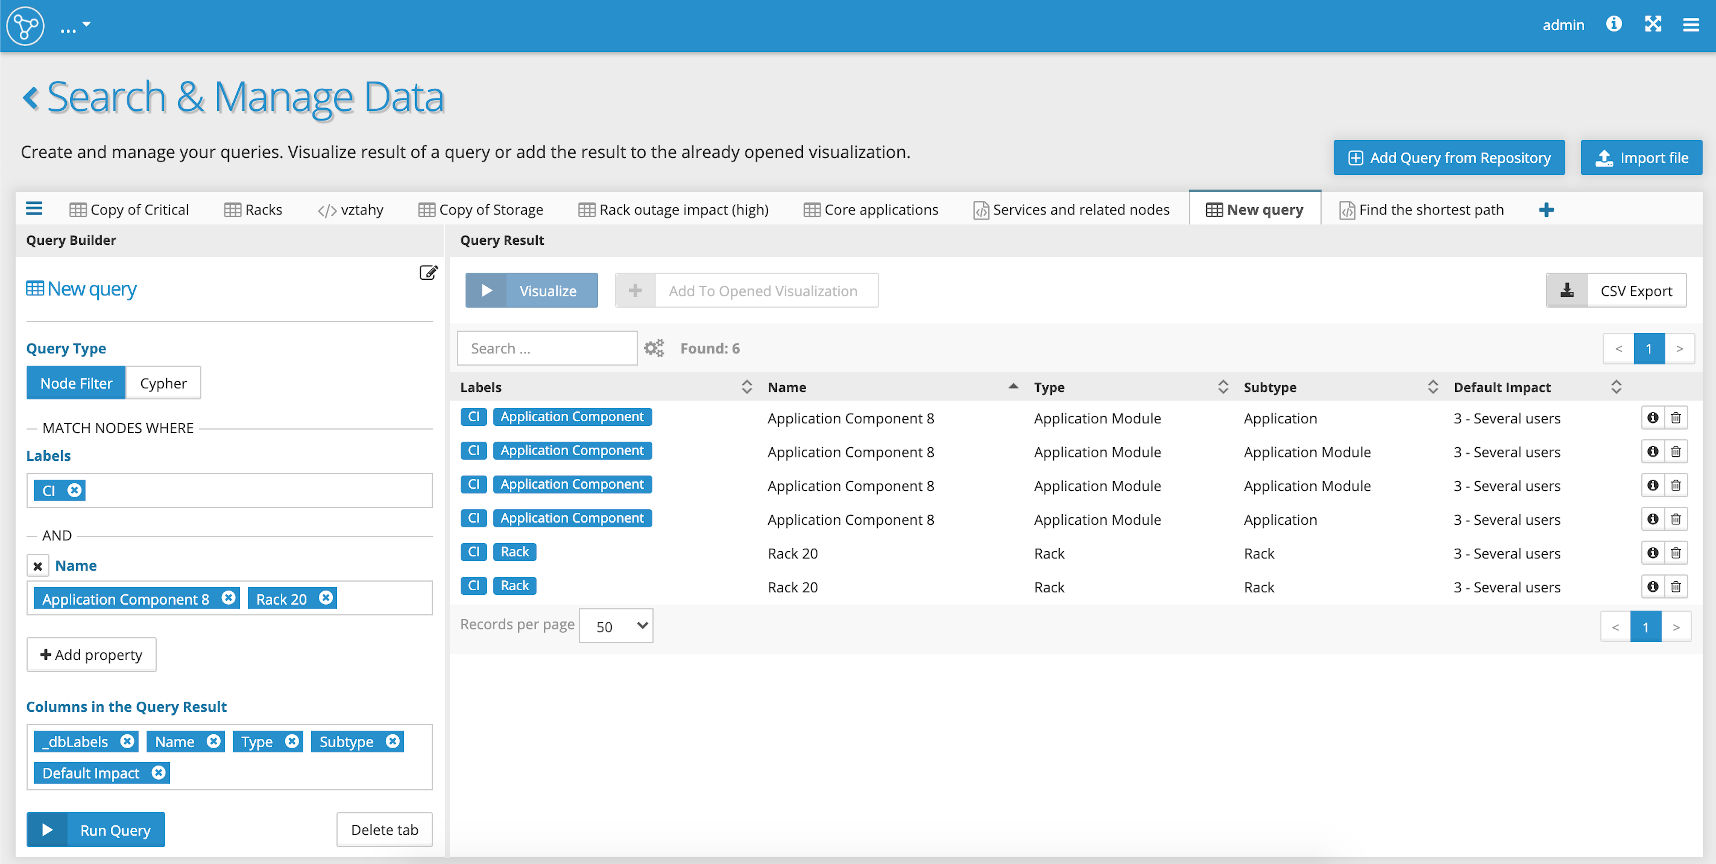Switch to Core applications tab
The height and width of the screenshot is (864, 1716).
tap(871, 210)
